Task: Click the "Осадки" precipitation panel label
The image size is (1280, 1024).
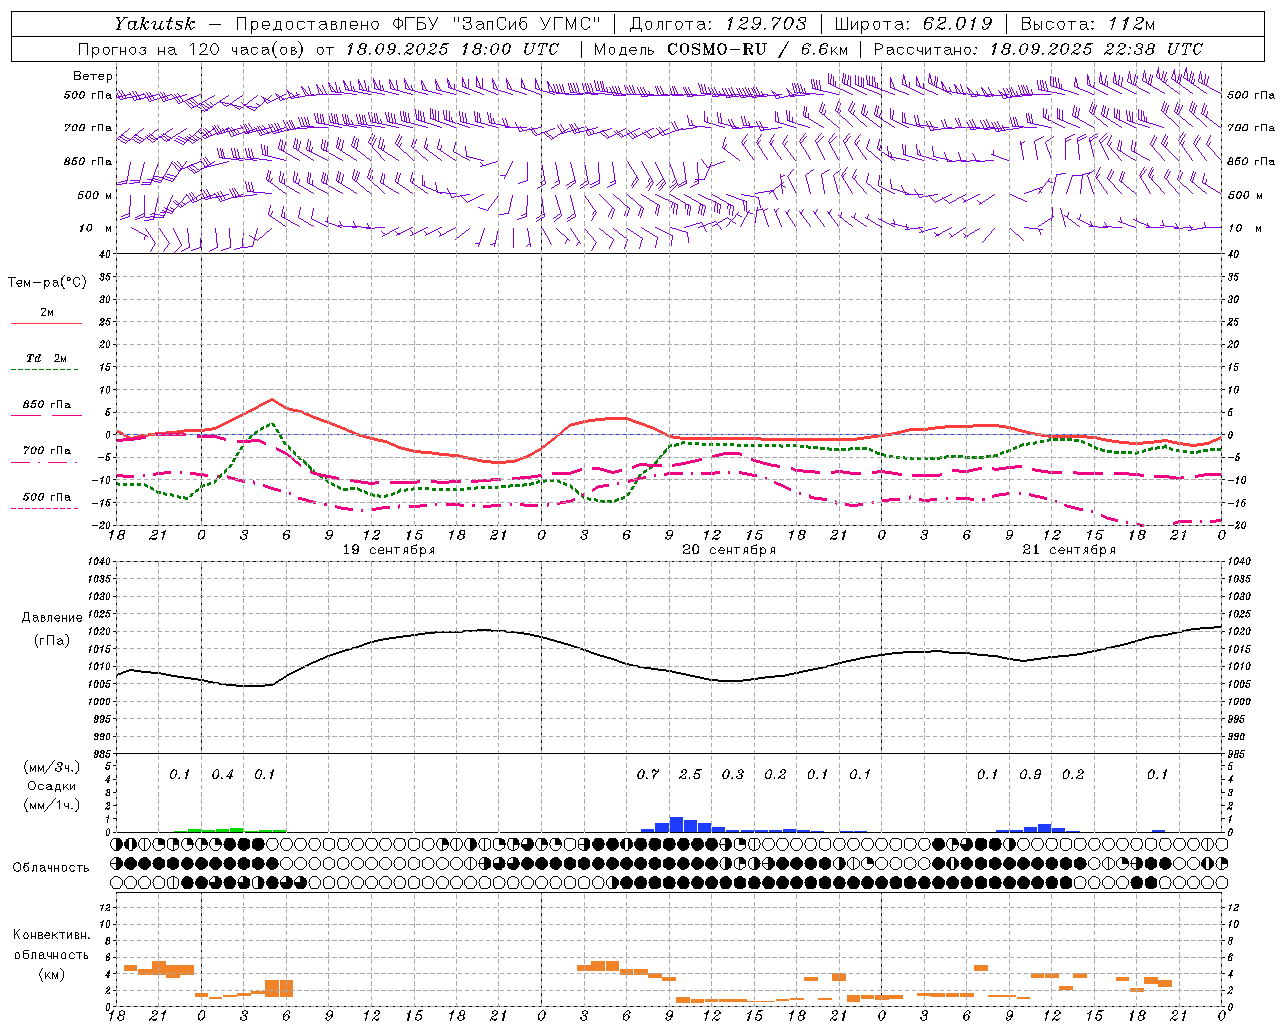Action: (51, 786)
